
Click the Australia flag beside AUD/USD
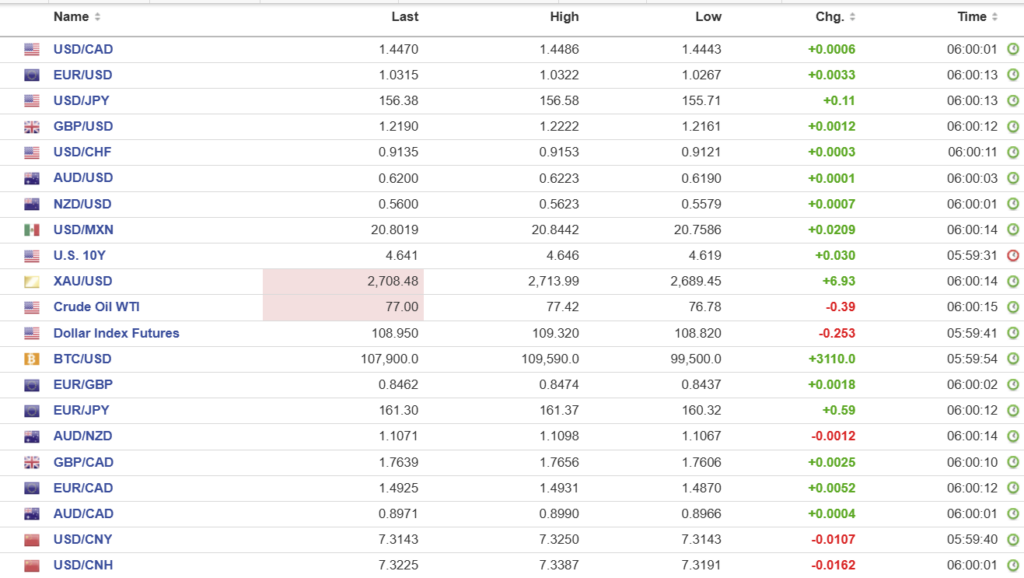[x=32, y=178]
